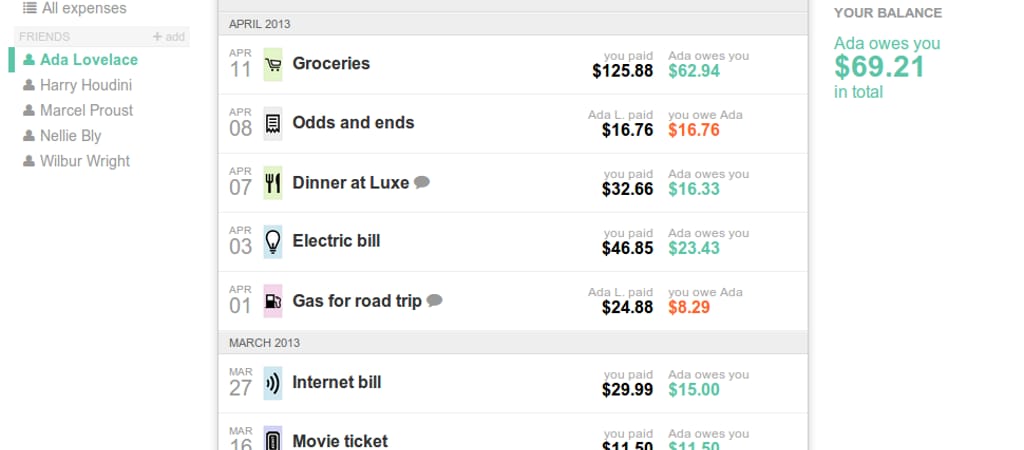Click the Odds and ends receipt icon
This screenshot has width=1024, height=450.
pos(272,124)
